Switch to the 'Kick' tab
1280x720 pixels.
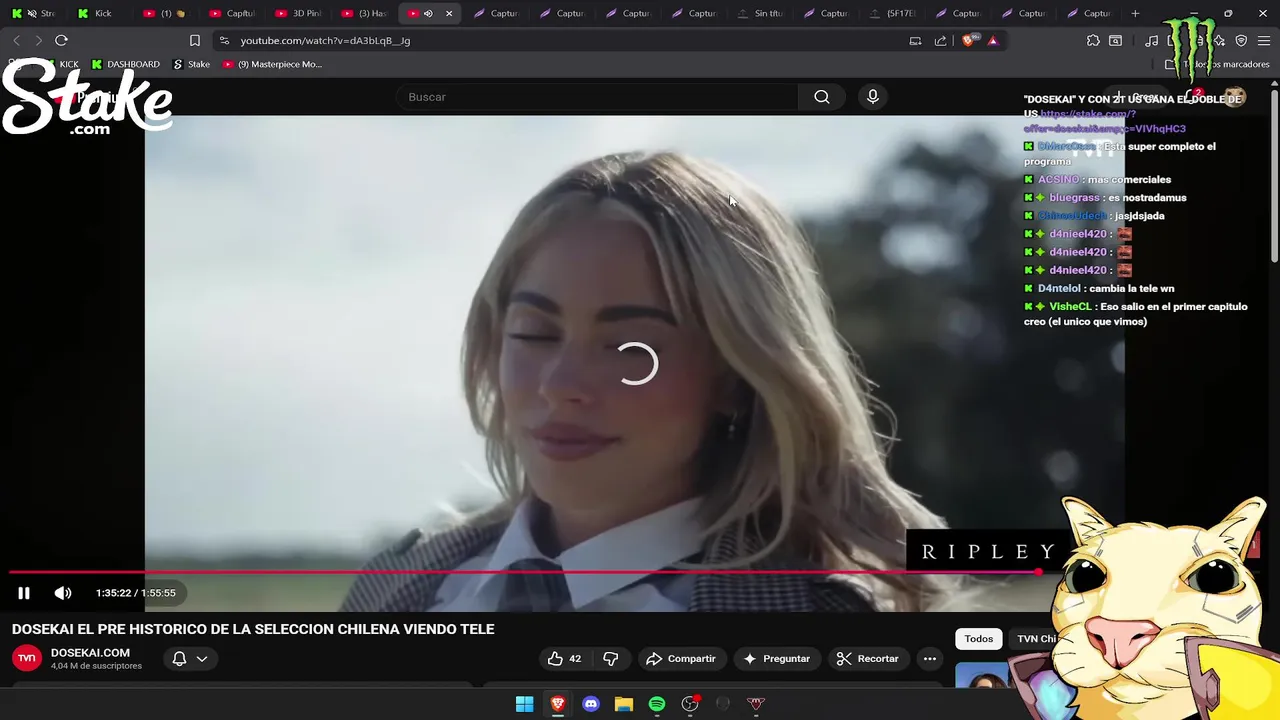(x=100, y=13)
